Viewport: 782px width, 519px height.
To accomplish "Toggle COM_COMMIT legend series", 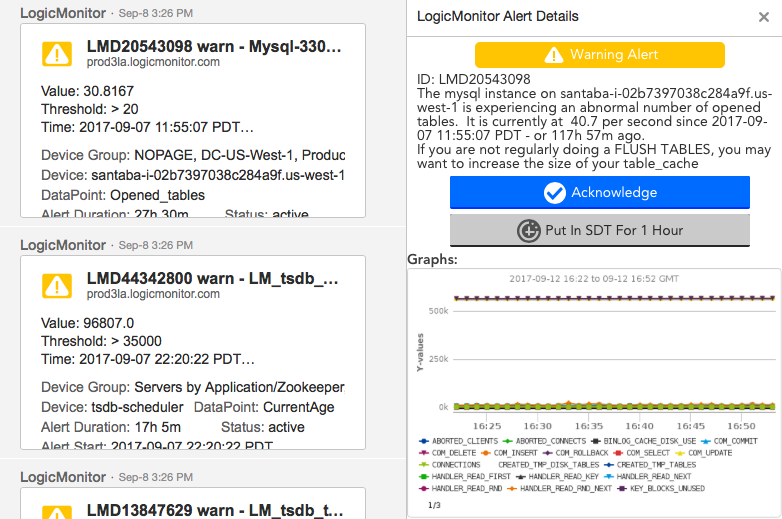I will 729,441.
